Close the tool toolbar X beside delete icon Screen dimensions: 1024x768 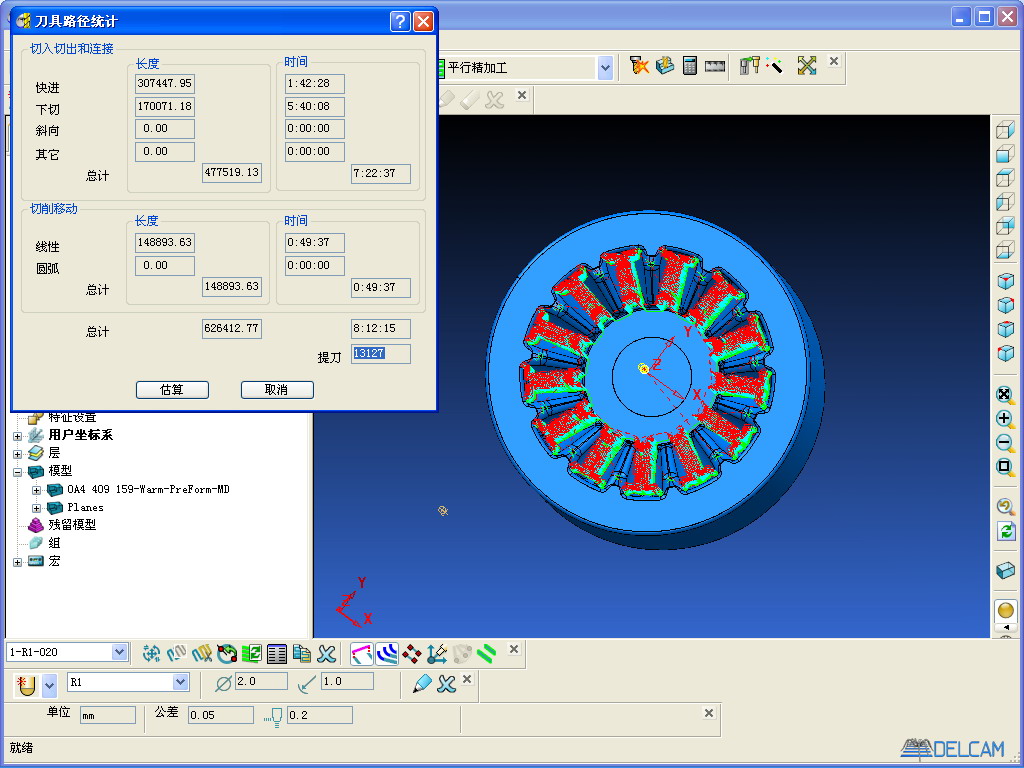coord(467,679)
